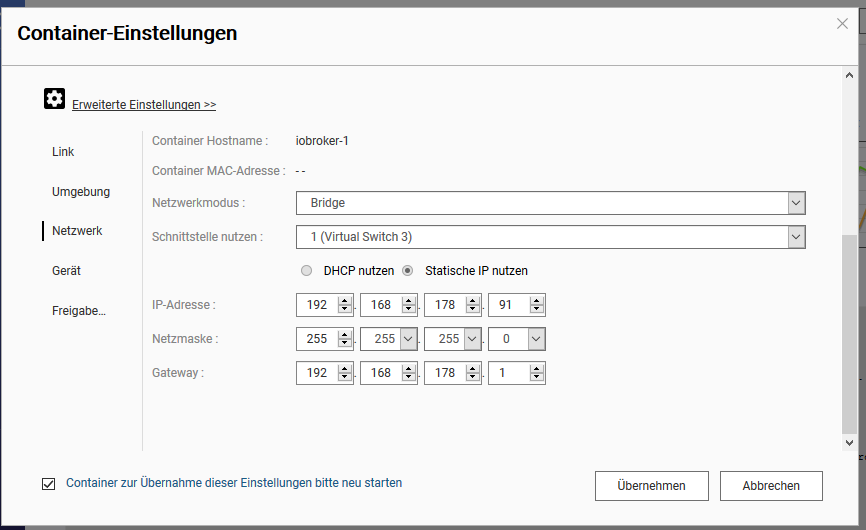Go to the Freigabe... tab

pos(79,311)
